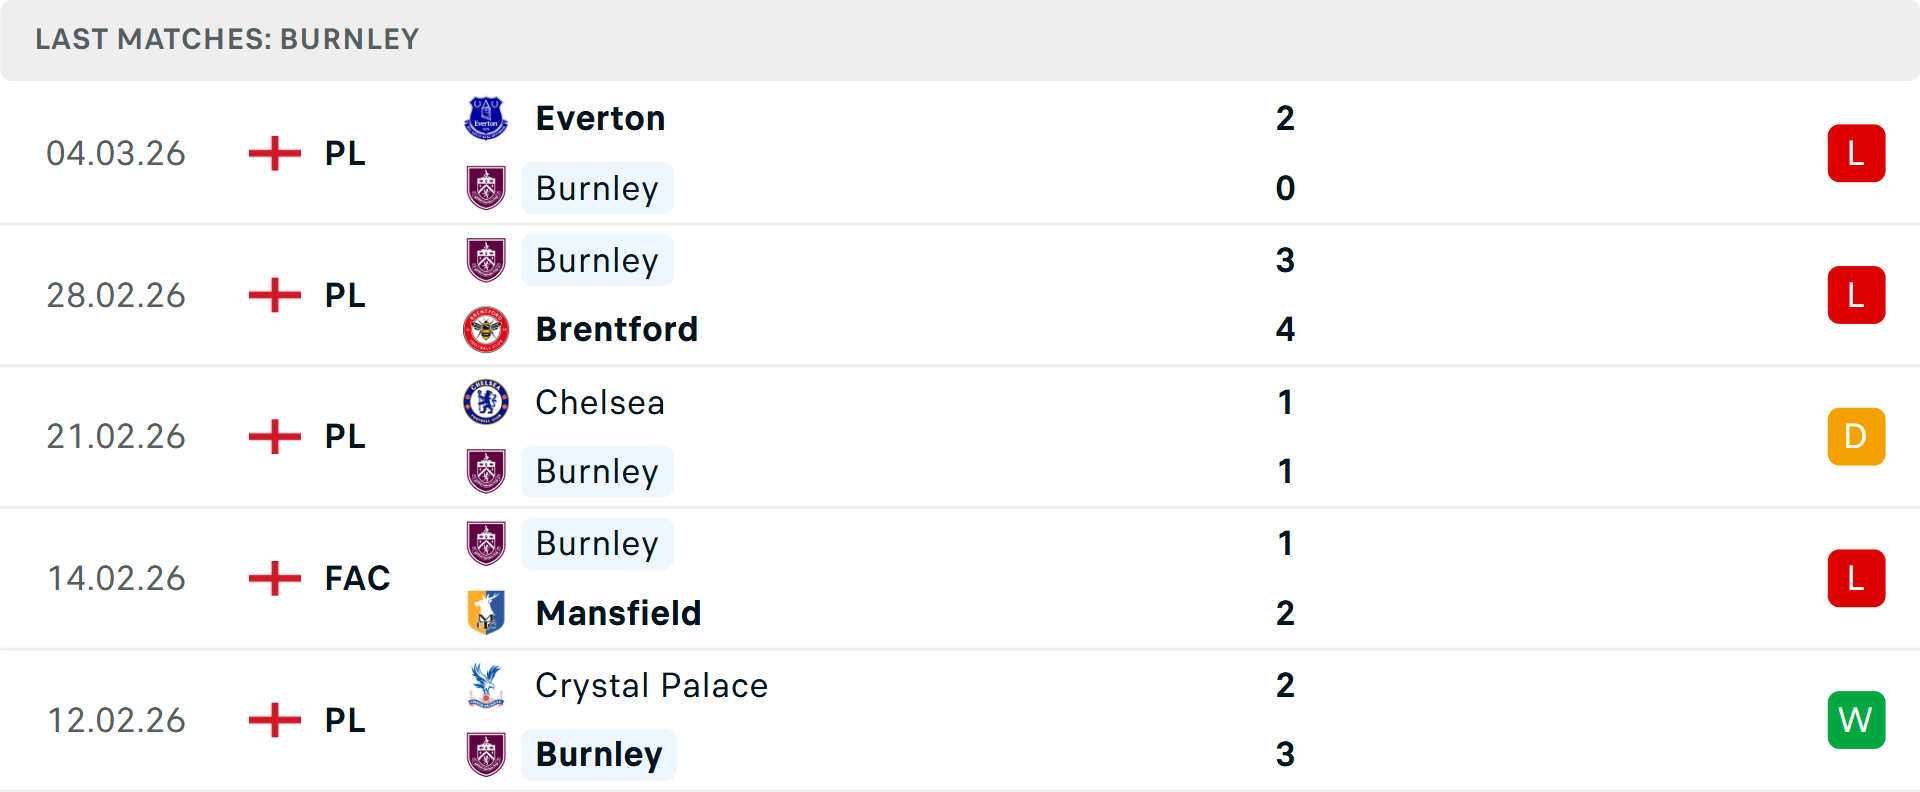
Task: Click the L badge for Mansfield match
Action: tap(1856, 578)
